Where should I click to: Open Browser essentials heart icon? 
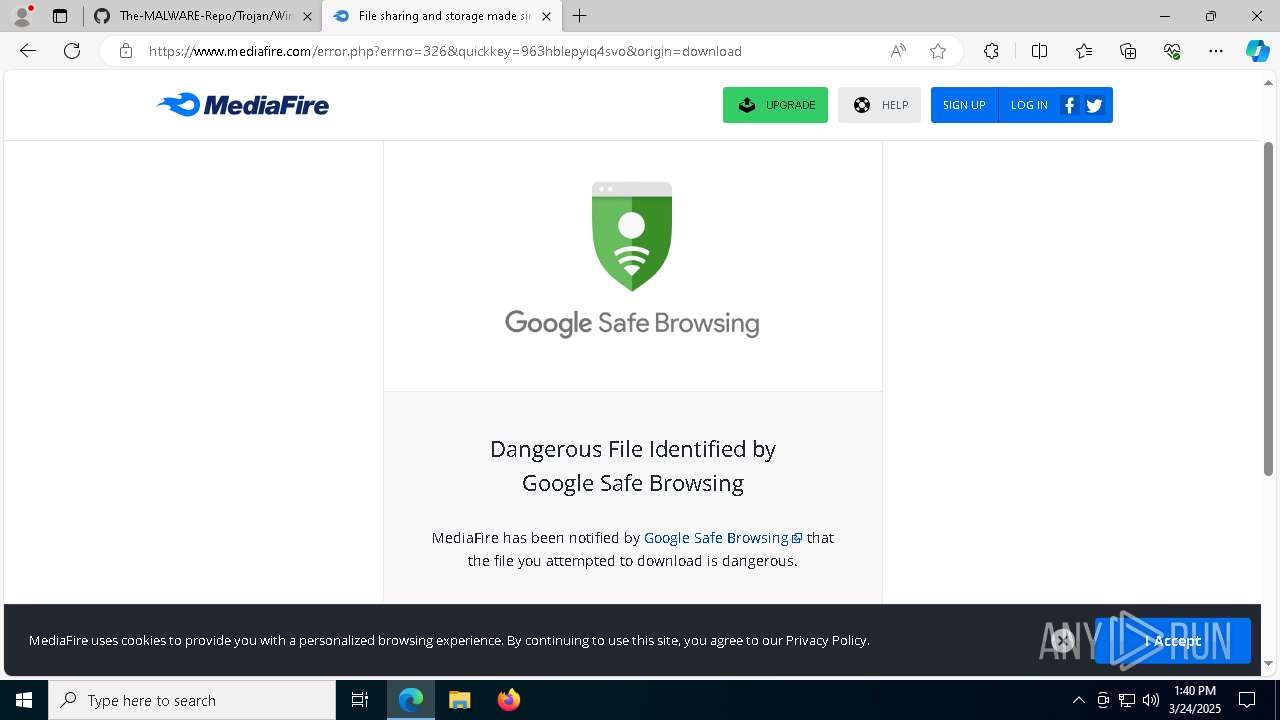coord(1172,51)
